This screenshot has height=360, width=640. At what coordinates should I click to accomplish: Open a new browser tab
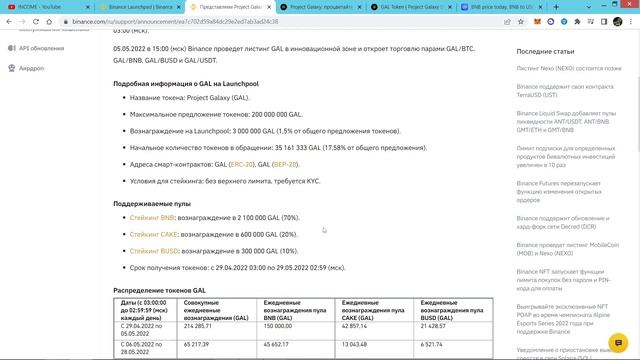556,7
